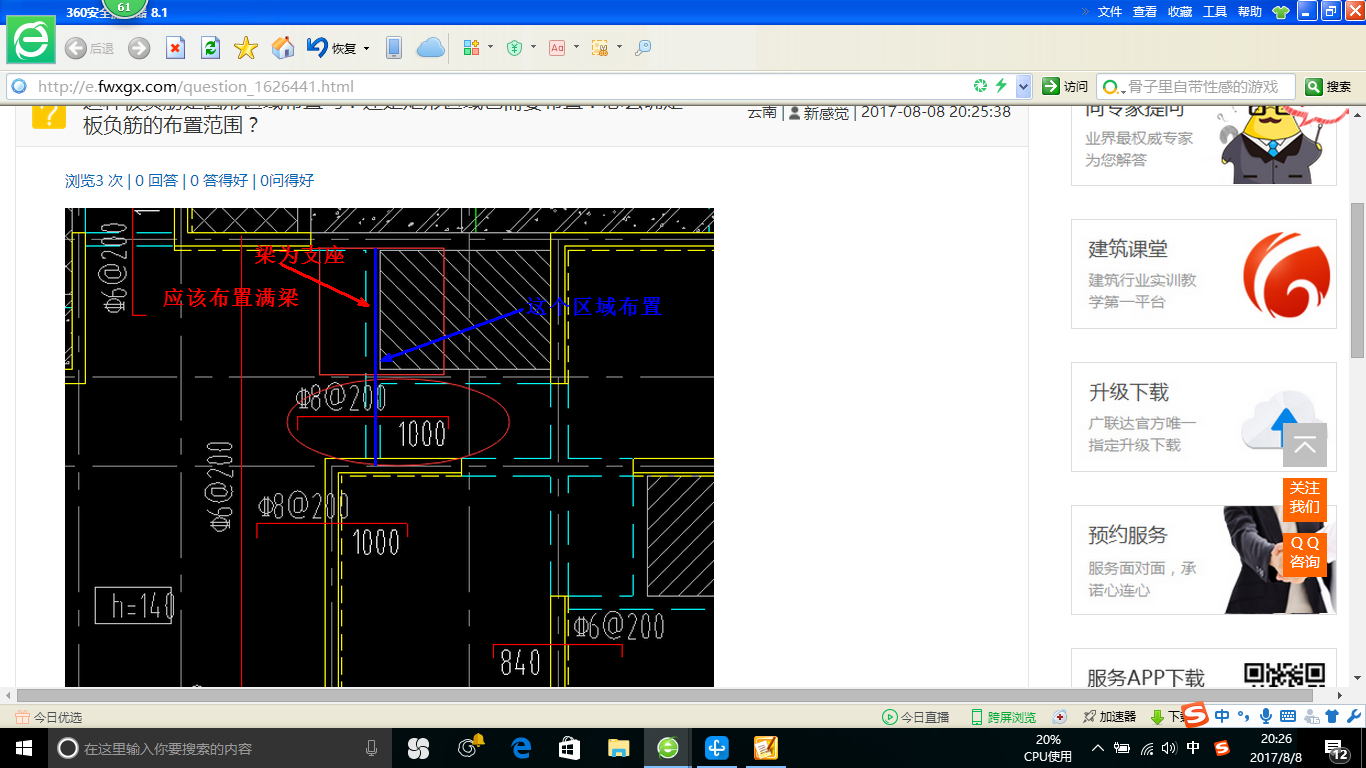Click the 恢复 restore button
This screenshot has height=768, width=1366.
(332, 48)
